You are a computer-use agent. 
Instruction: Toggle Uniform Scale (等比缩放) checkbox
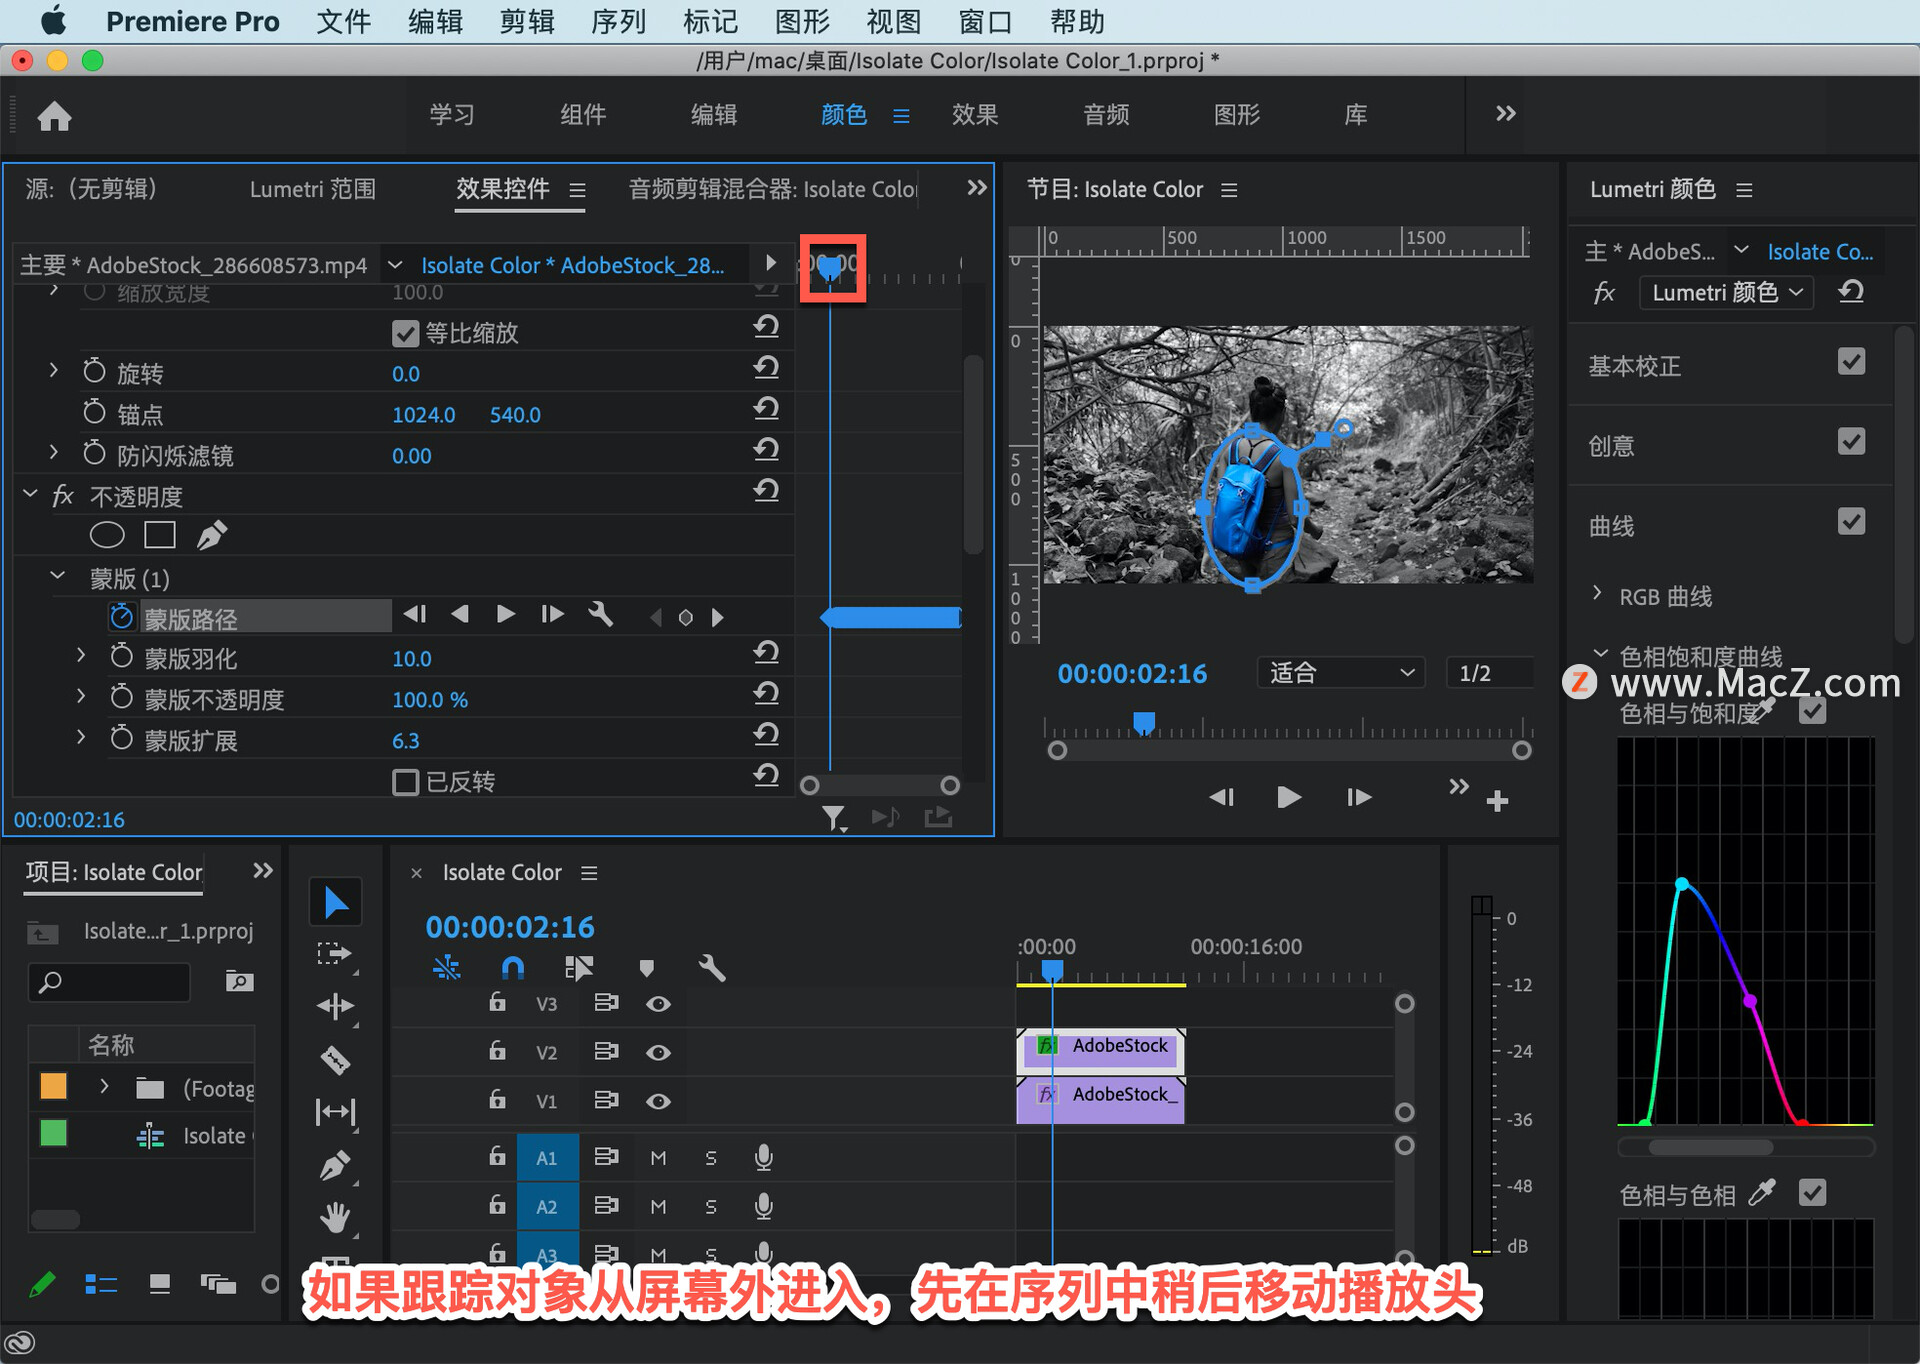(405, 333)
